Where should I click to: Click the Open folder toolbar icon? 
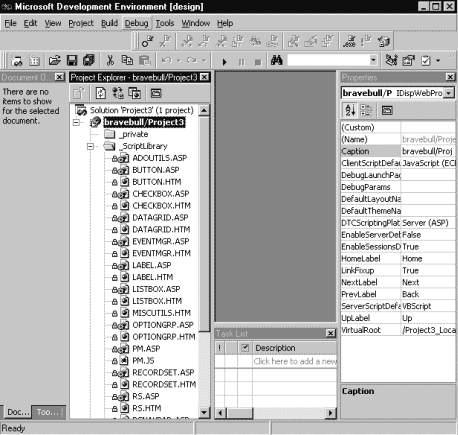point(54,60)
